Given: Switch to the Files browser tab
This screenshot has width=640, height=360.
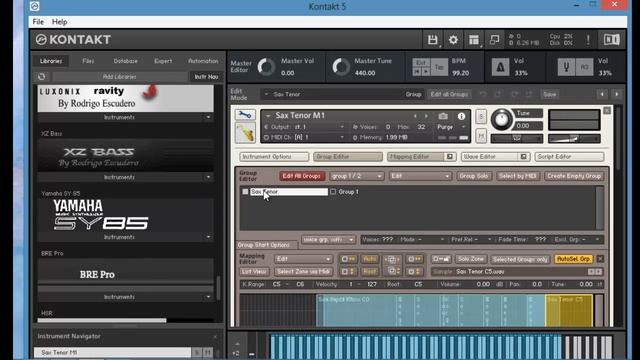Looking at the screenshot, I should coord(88,61).
